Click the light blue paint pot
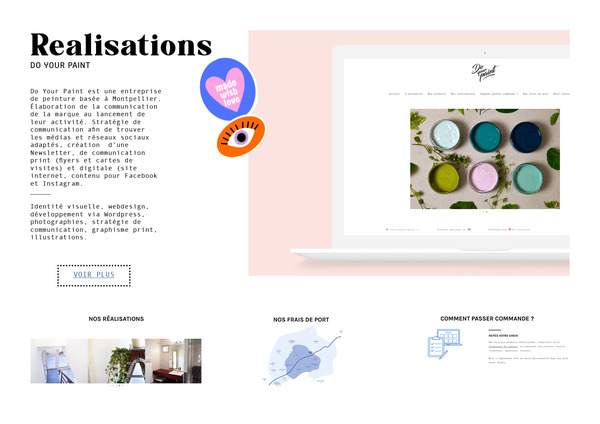The height and width of the screenshot is (424, 600). [445, 135]
